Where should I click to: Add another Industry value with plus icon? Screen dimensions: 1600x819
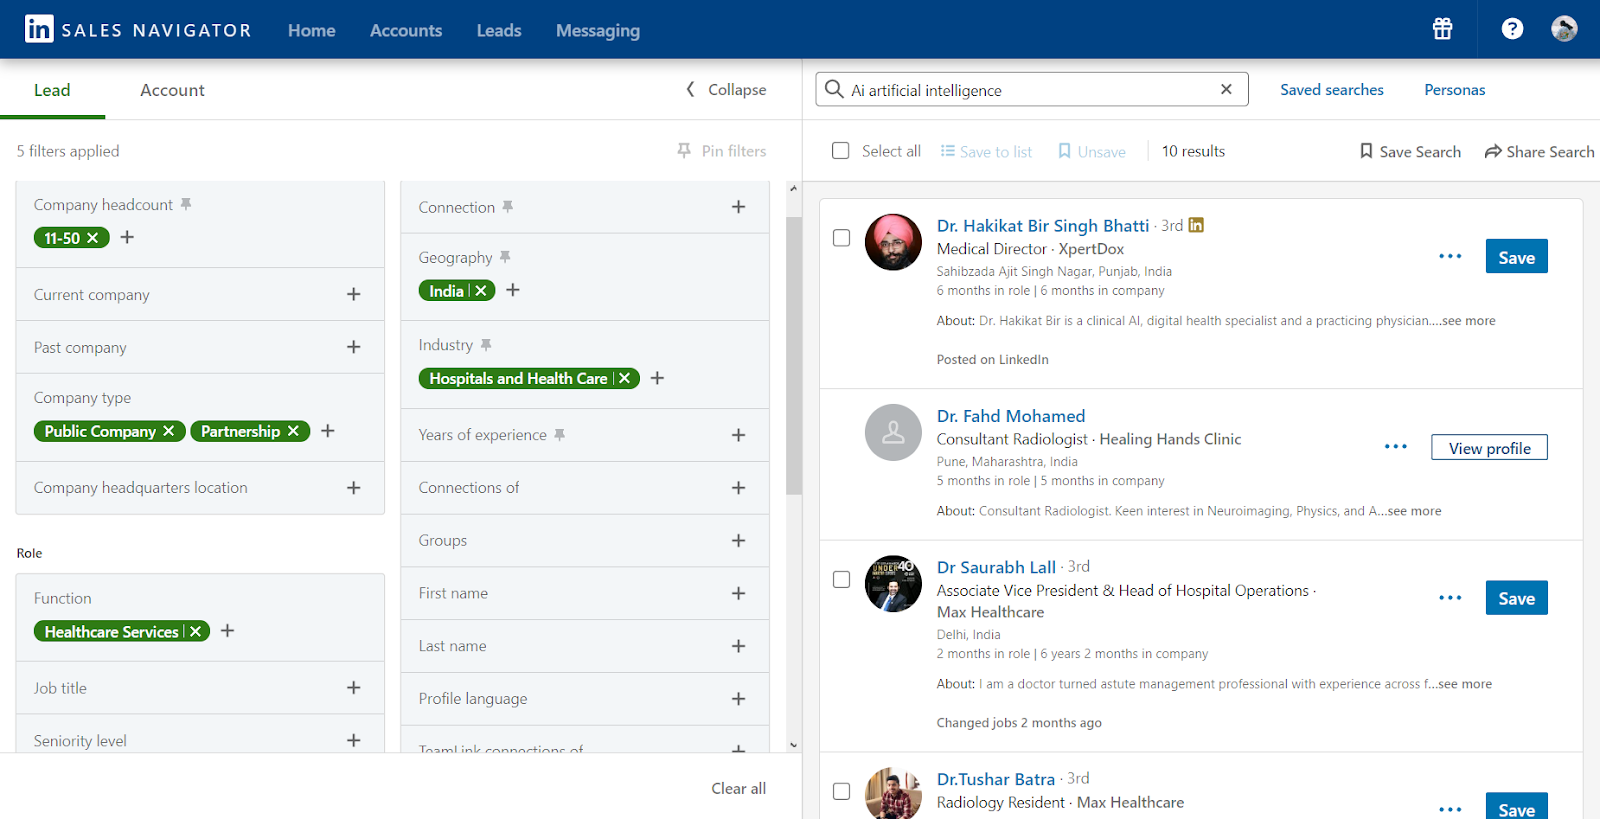(x=657, y=378)
